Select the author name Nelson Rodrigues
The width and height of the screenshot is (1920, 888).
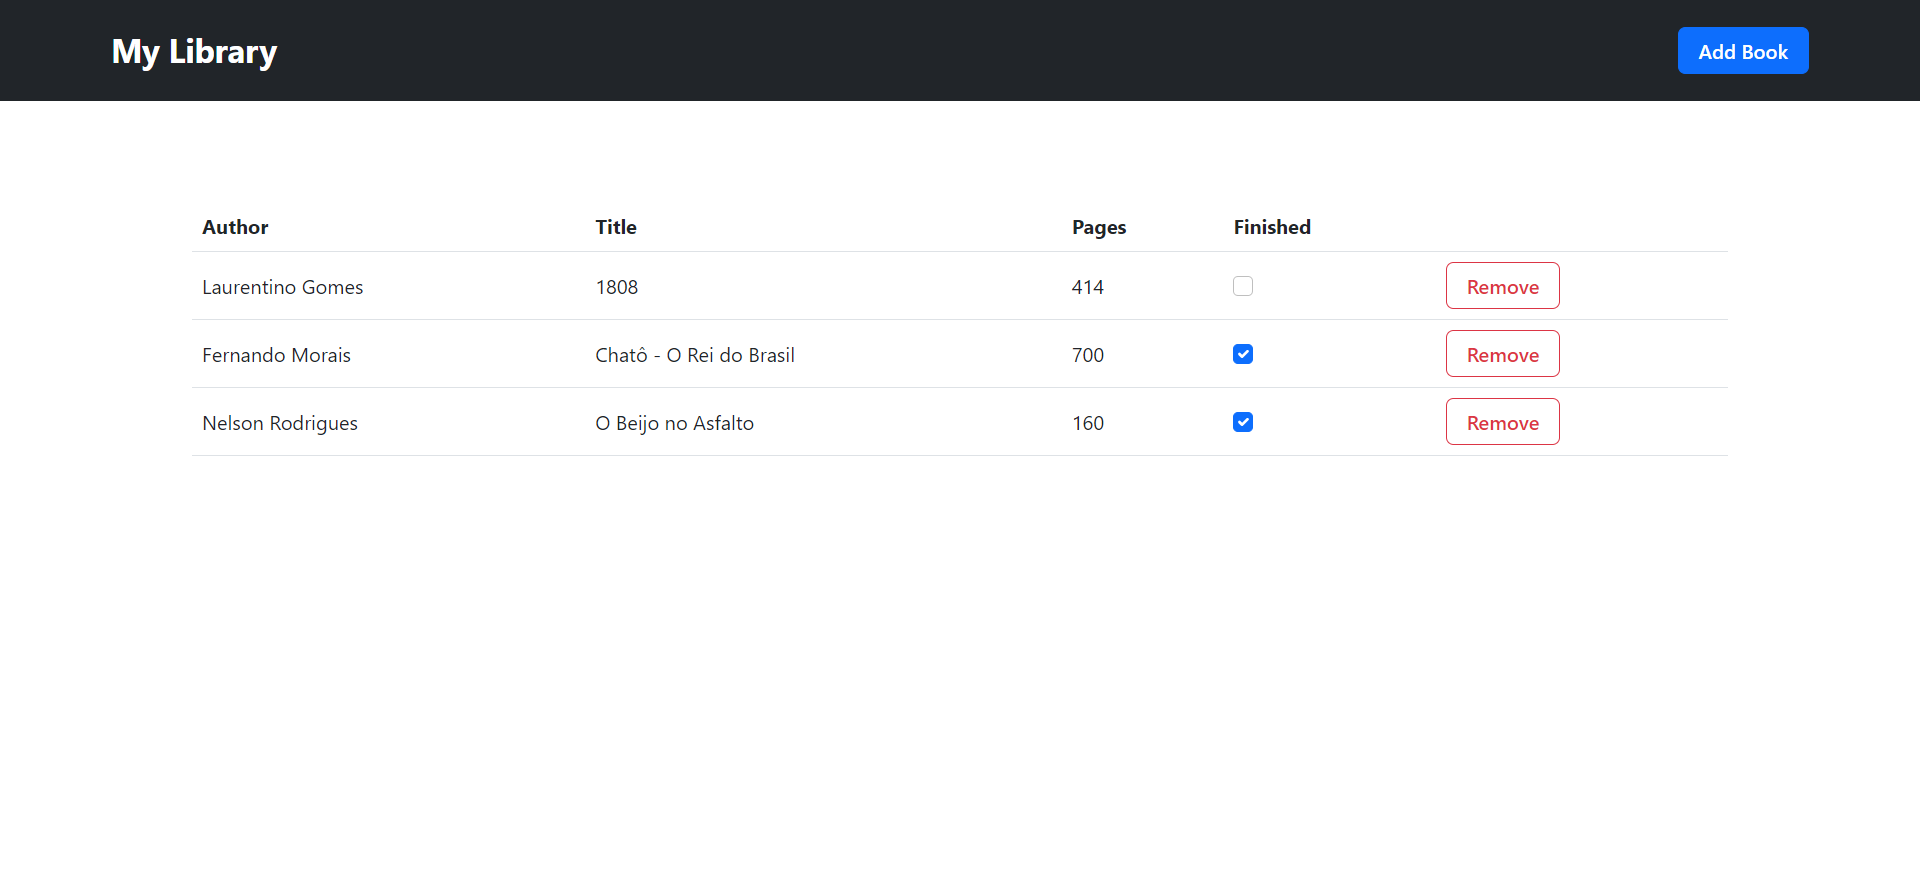[279, 423]
